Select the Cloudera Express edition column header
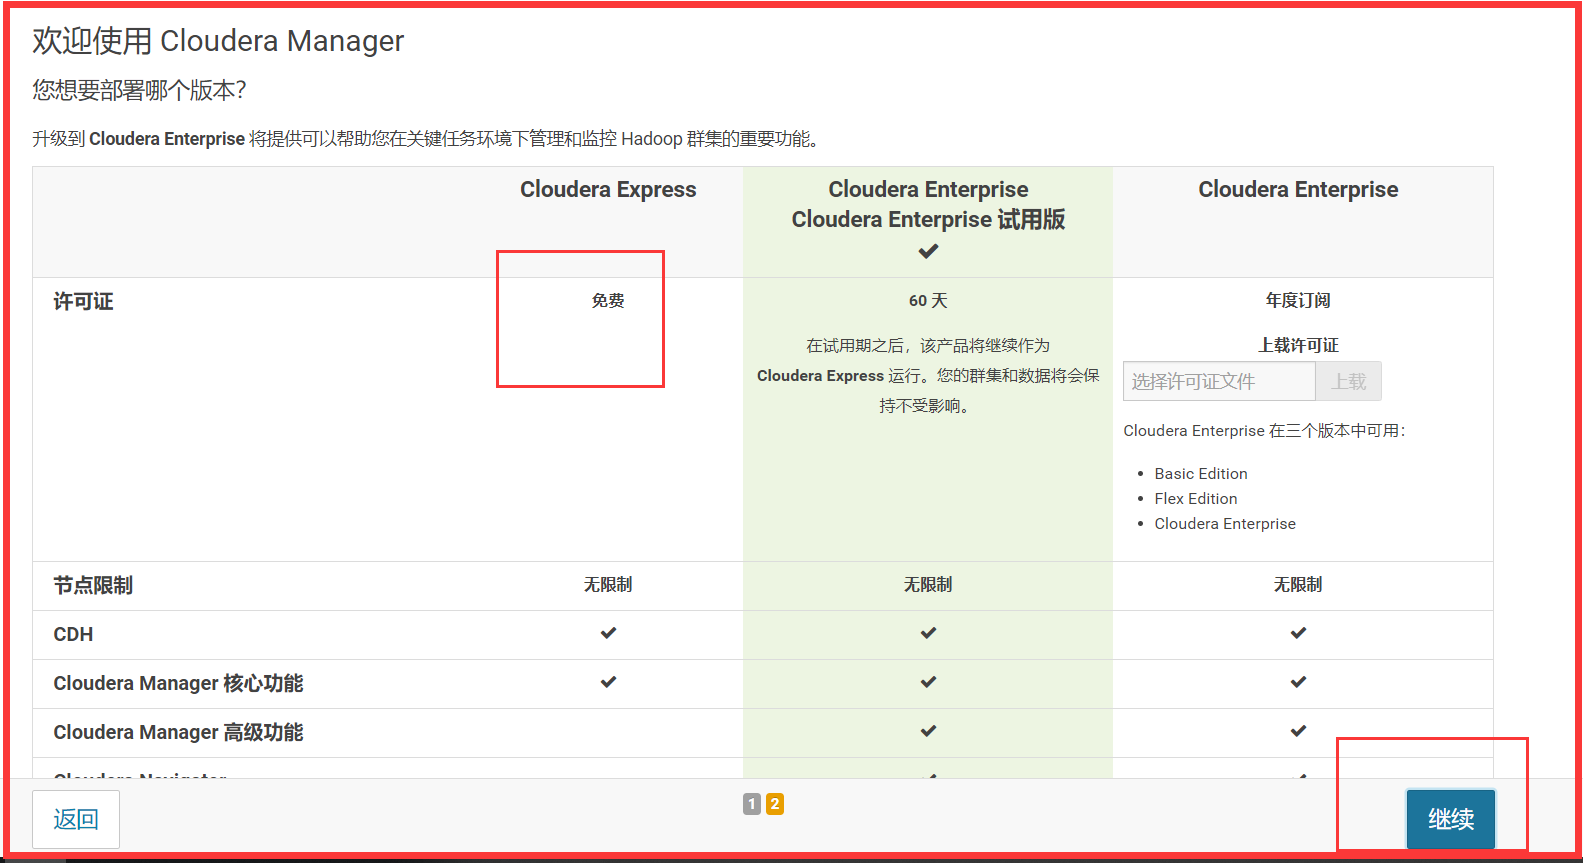 tap(608, 189)
